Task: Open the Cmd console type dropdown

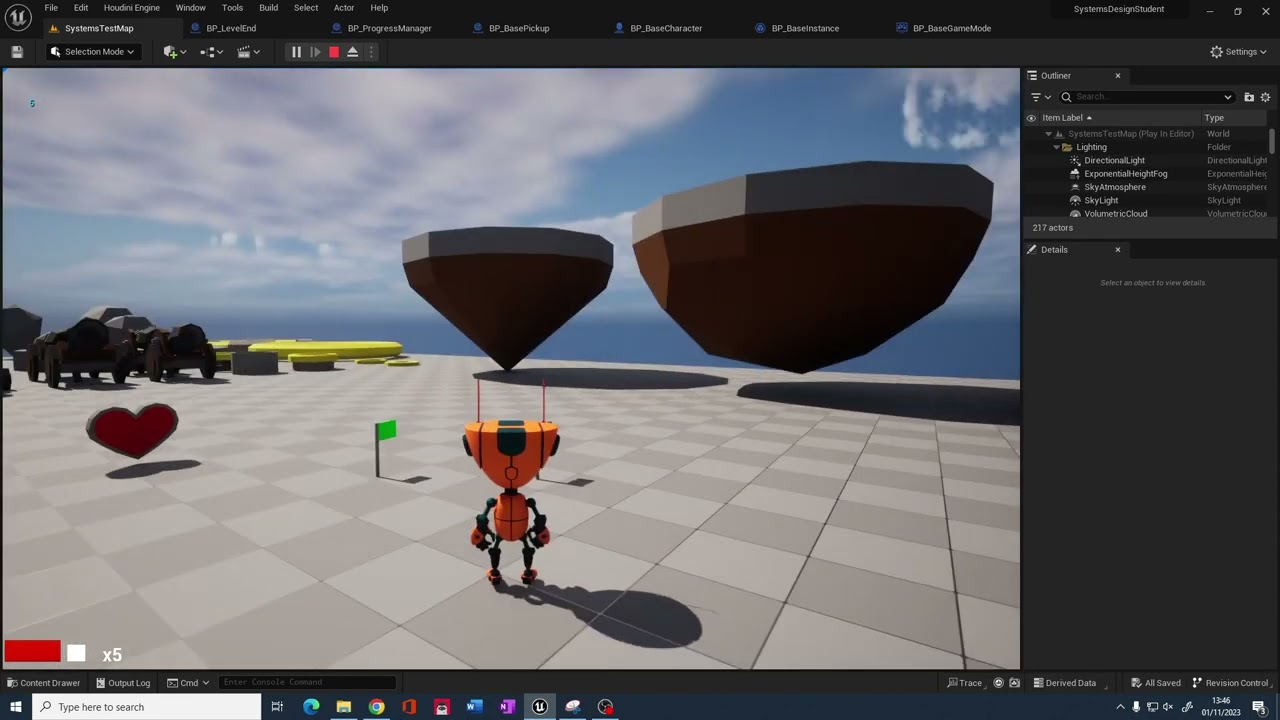Action: [188, 683]
